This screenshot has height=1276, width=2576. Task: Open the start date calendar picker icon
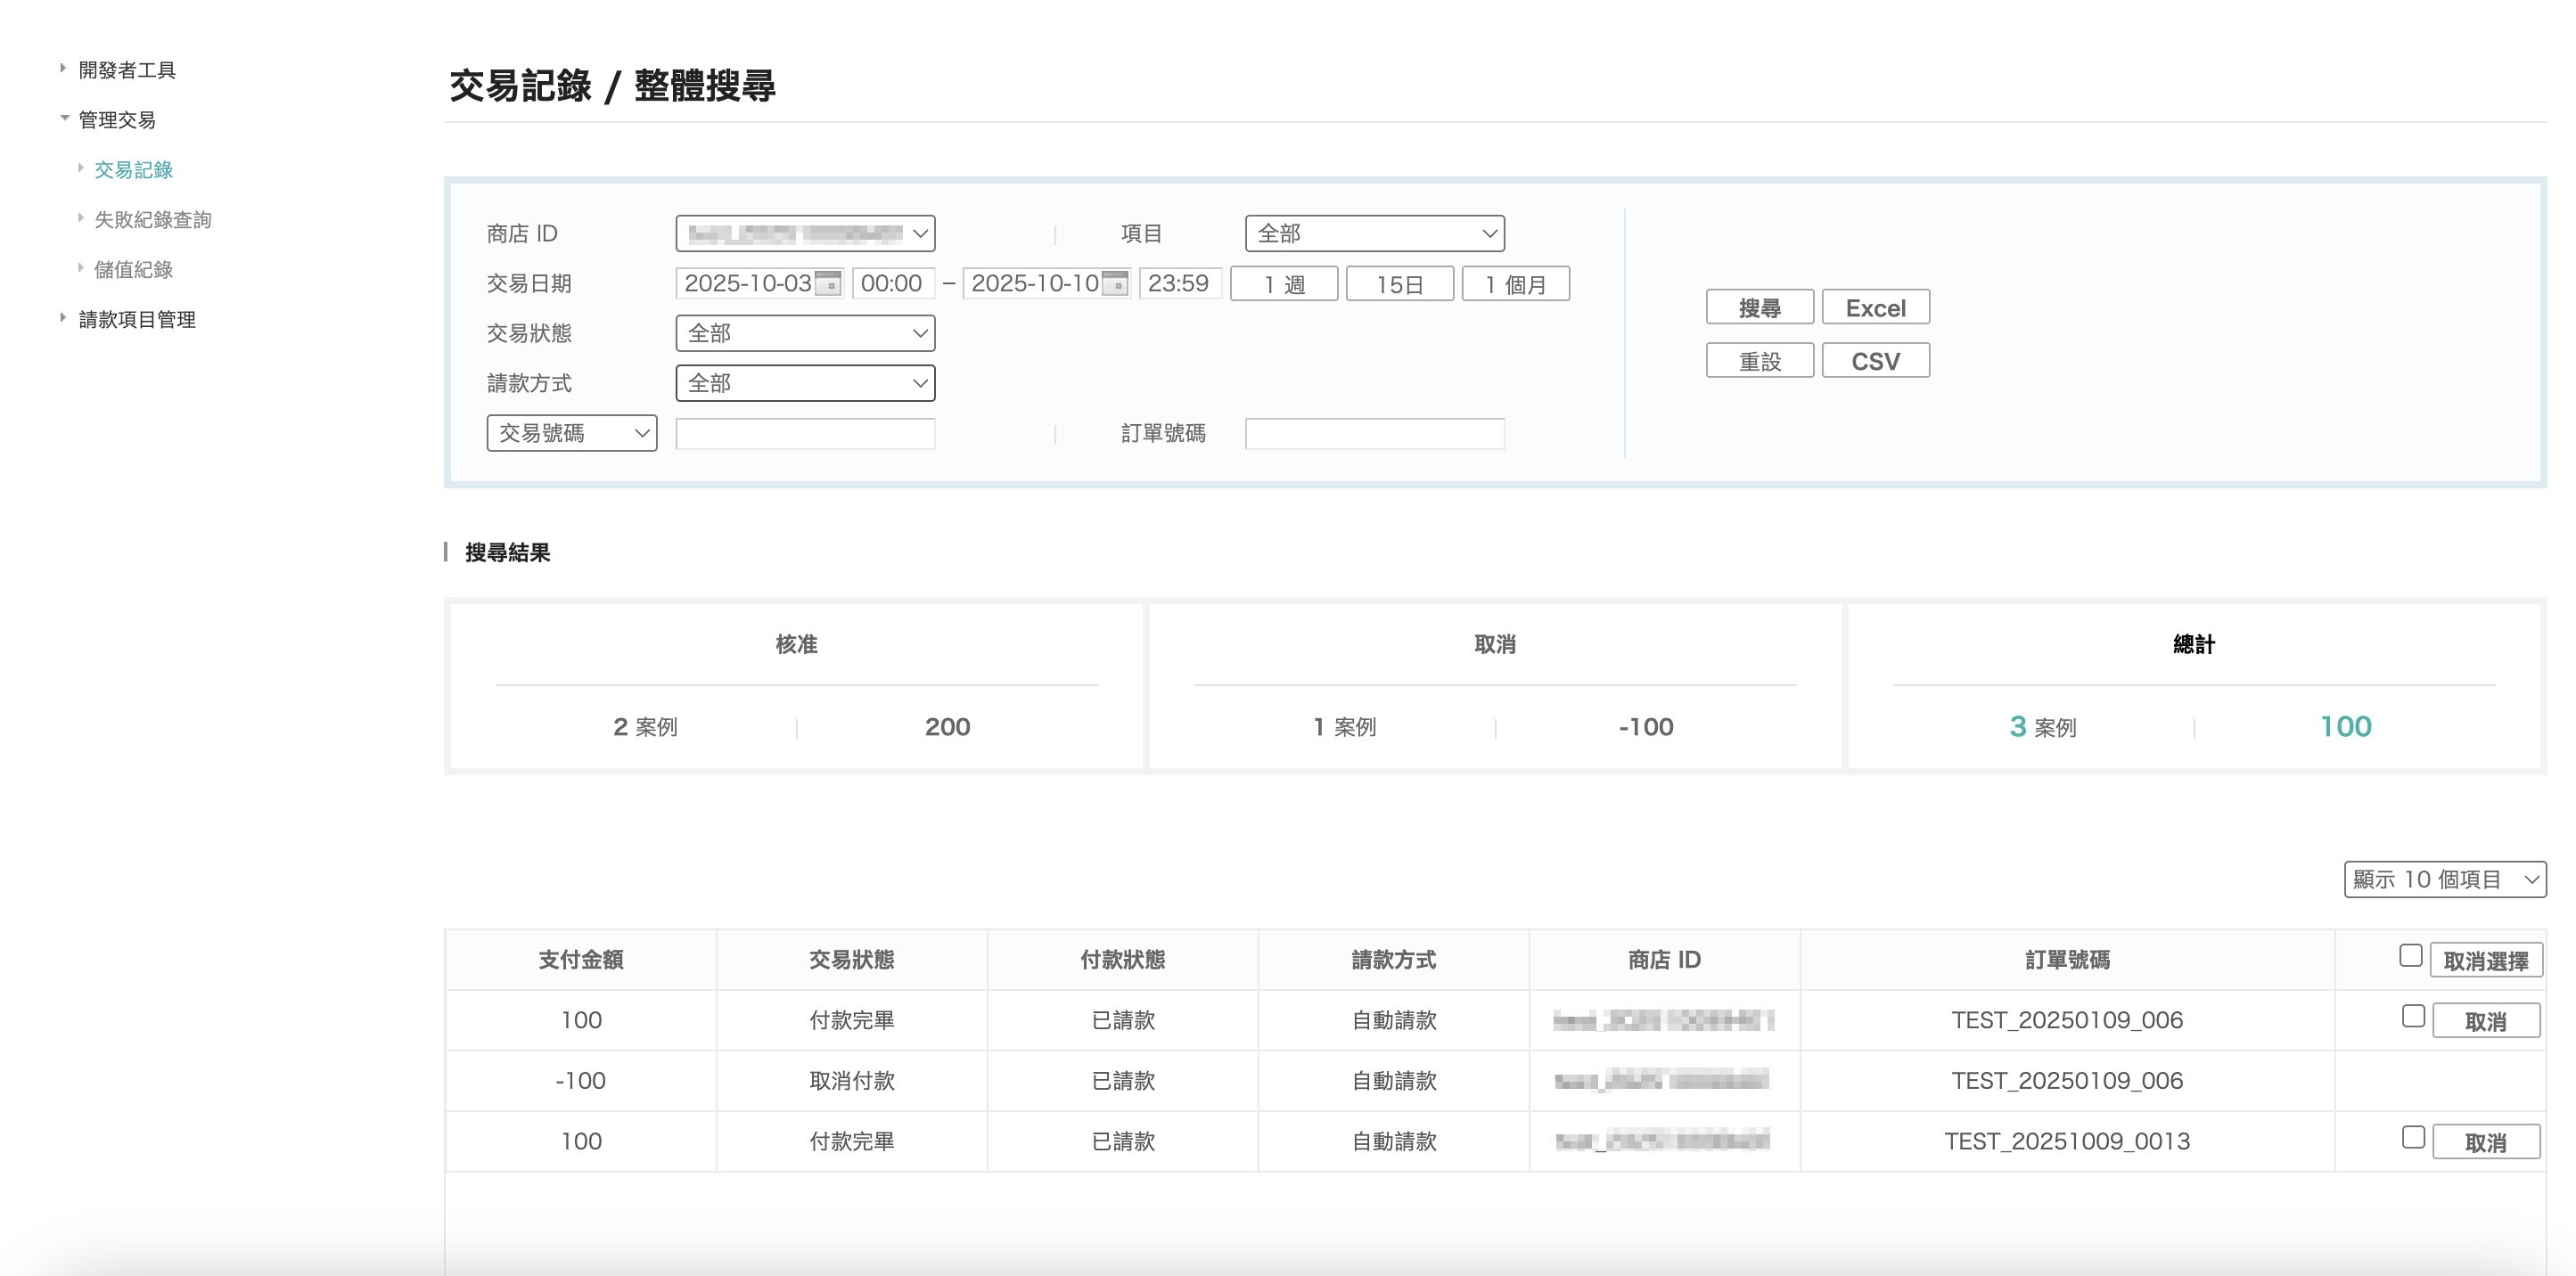[x=827, y=284]
